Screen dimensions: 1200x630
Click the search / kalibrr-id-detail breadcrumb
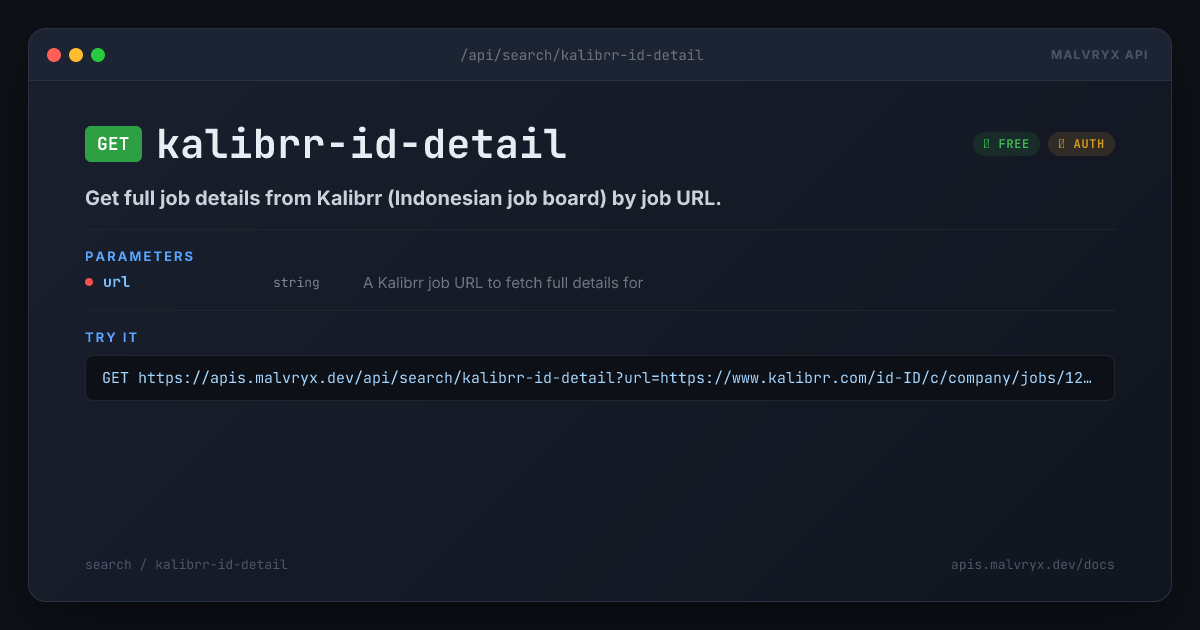click(x=186, y=565)
